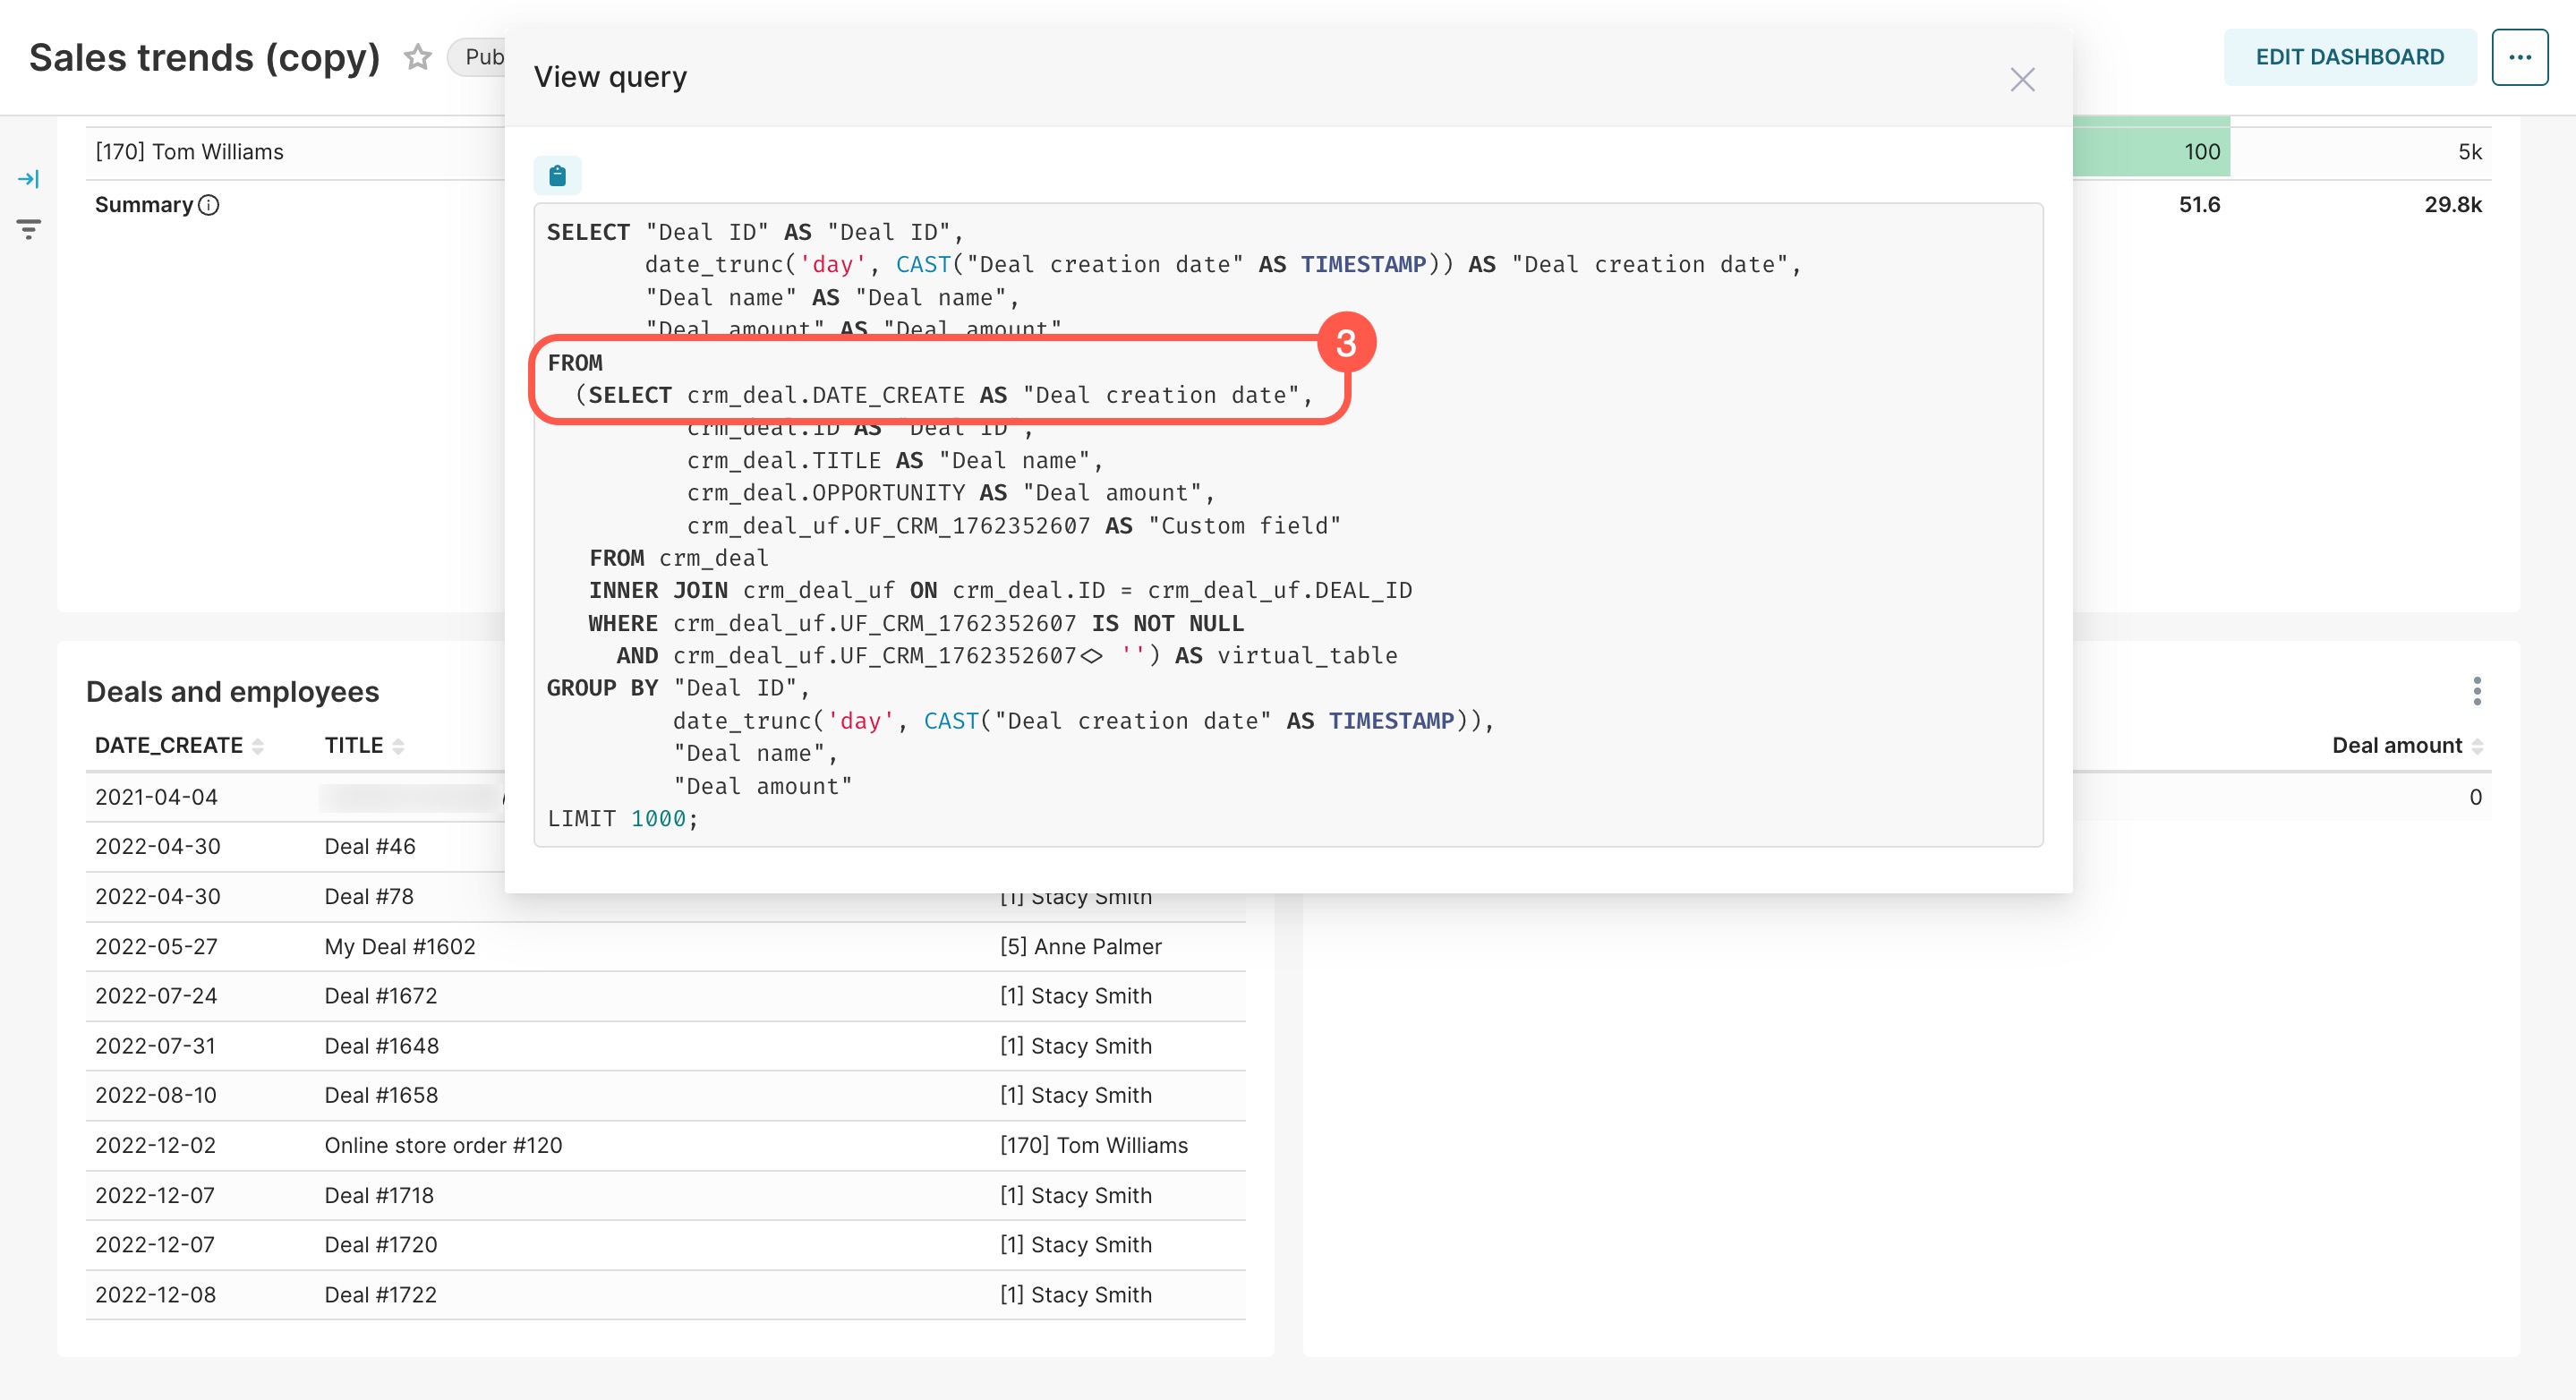Click the Online store order #120 cell
This screenshot has width=2576, height=1400.
tap(443, 1146)
